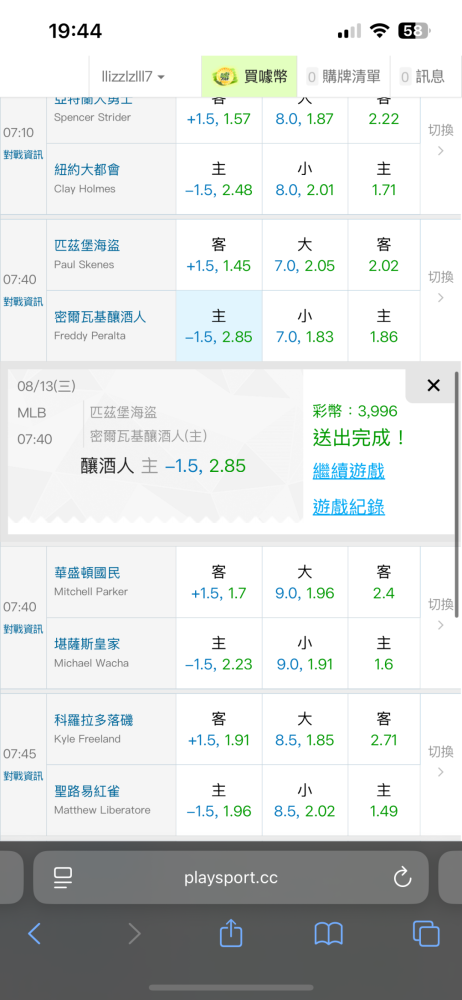462x1000 pixels.
Task: Open page format menu in address bar
Action: click(63, 878)
